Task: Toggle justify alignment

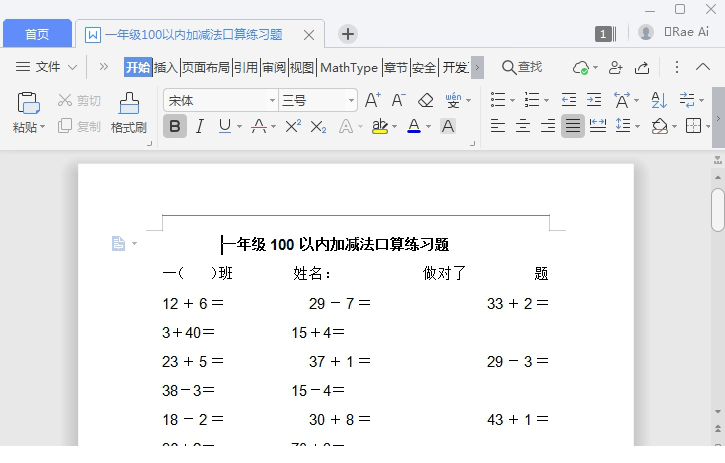Action: tap(572, 126)
